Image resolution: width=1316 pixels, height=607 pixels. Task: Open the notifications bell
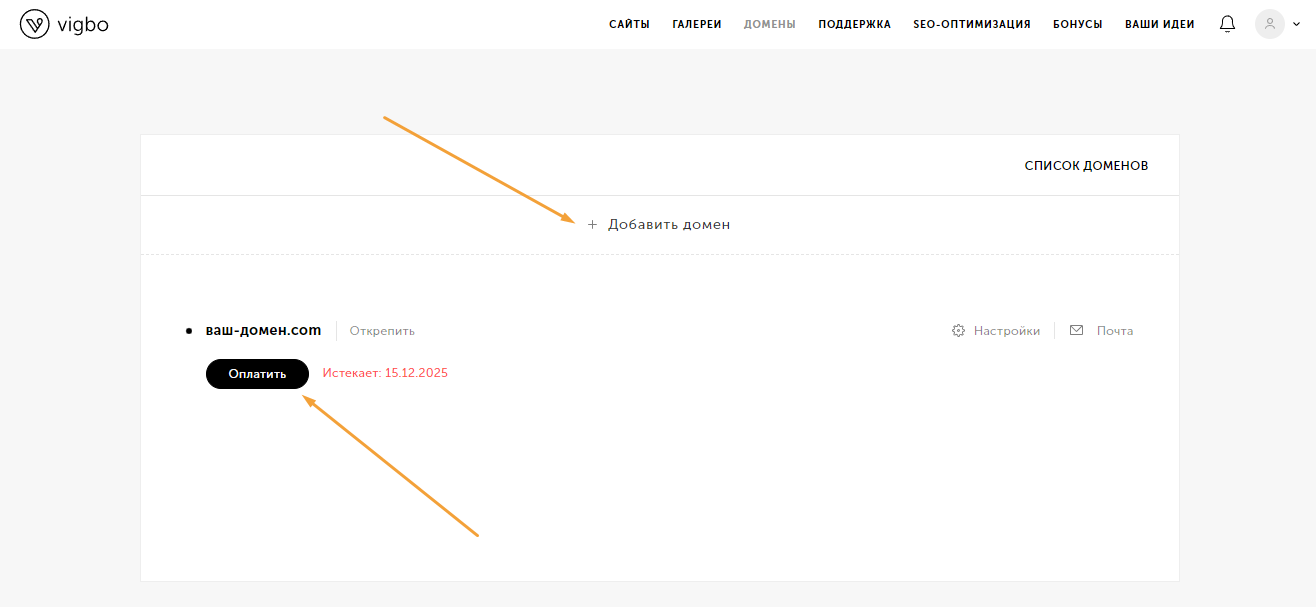[1227, 24]
